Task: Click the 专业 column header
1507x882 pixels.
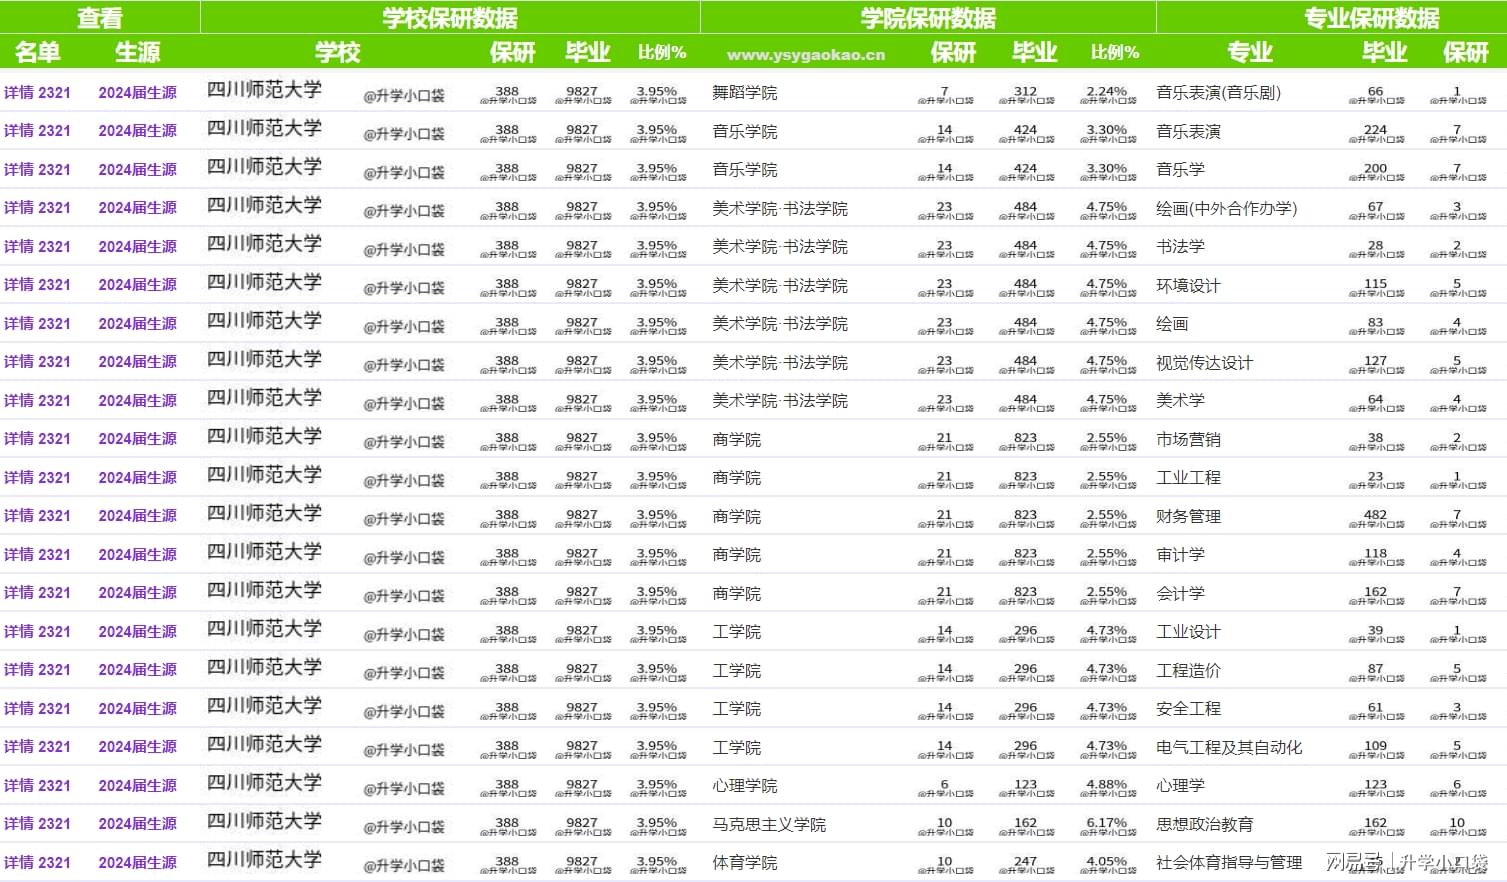Action: click(x=1249, y=52)
